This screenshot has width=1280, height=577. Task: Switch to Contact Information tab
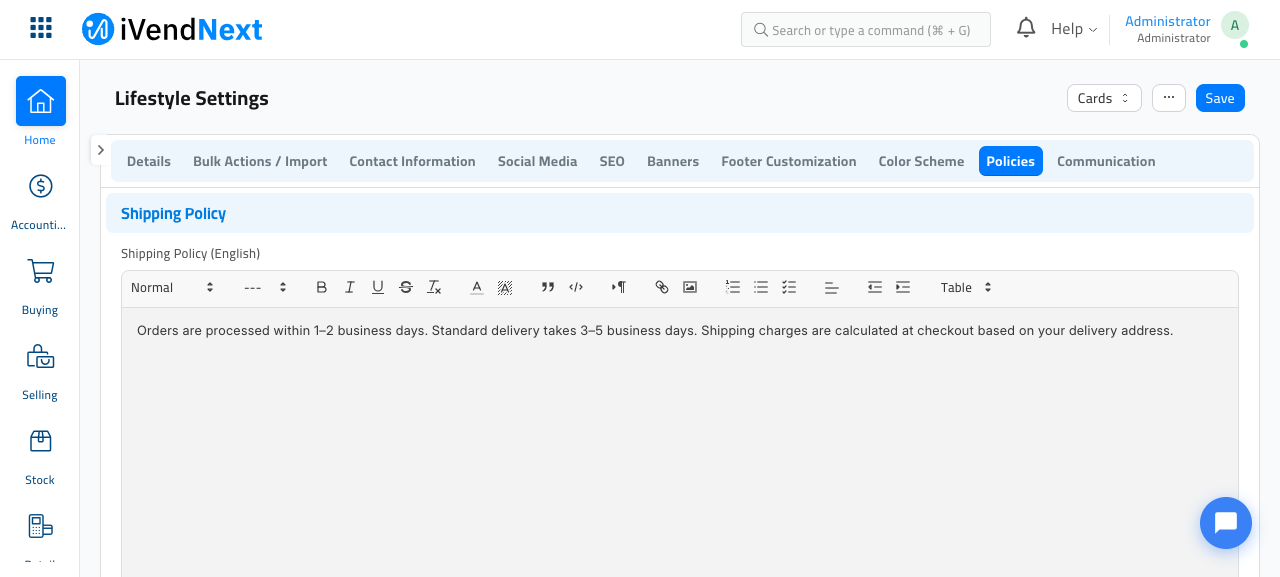(x=412, y=161)
